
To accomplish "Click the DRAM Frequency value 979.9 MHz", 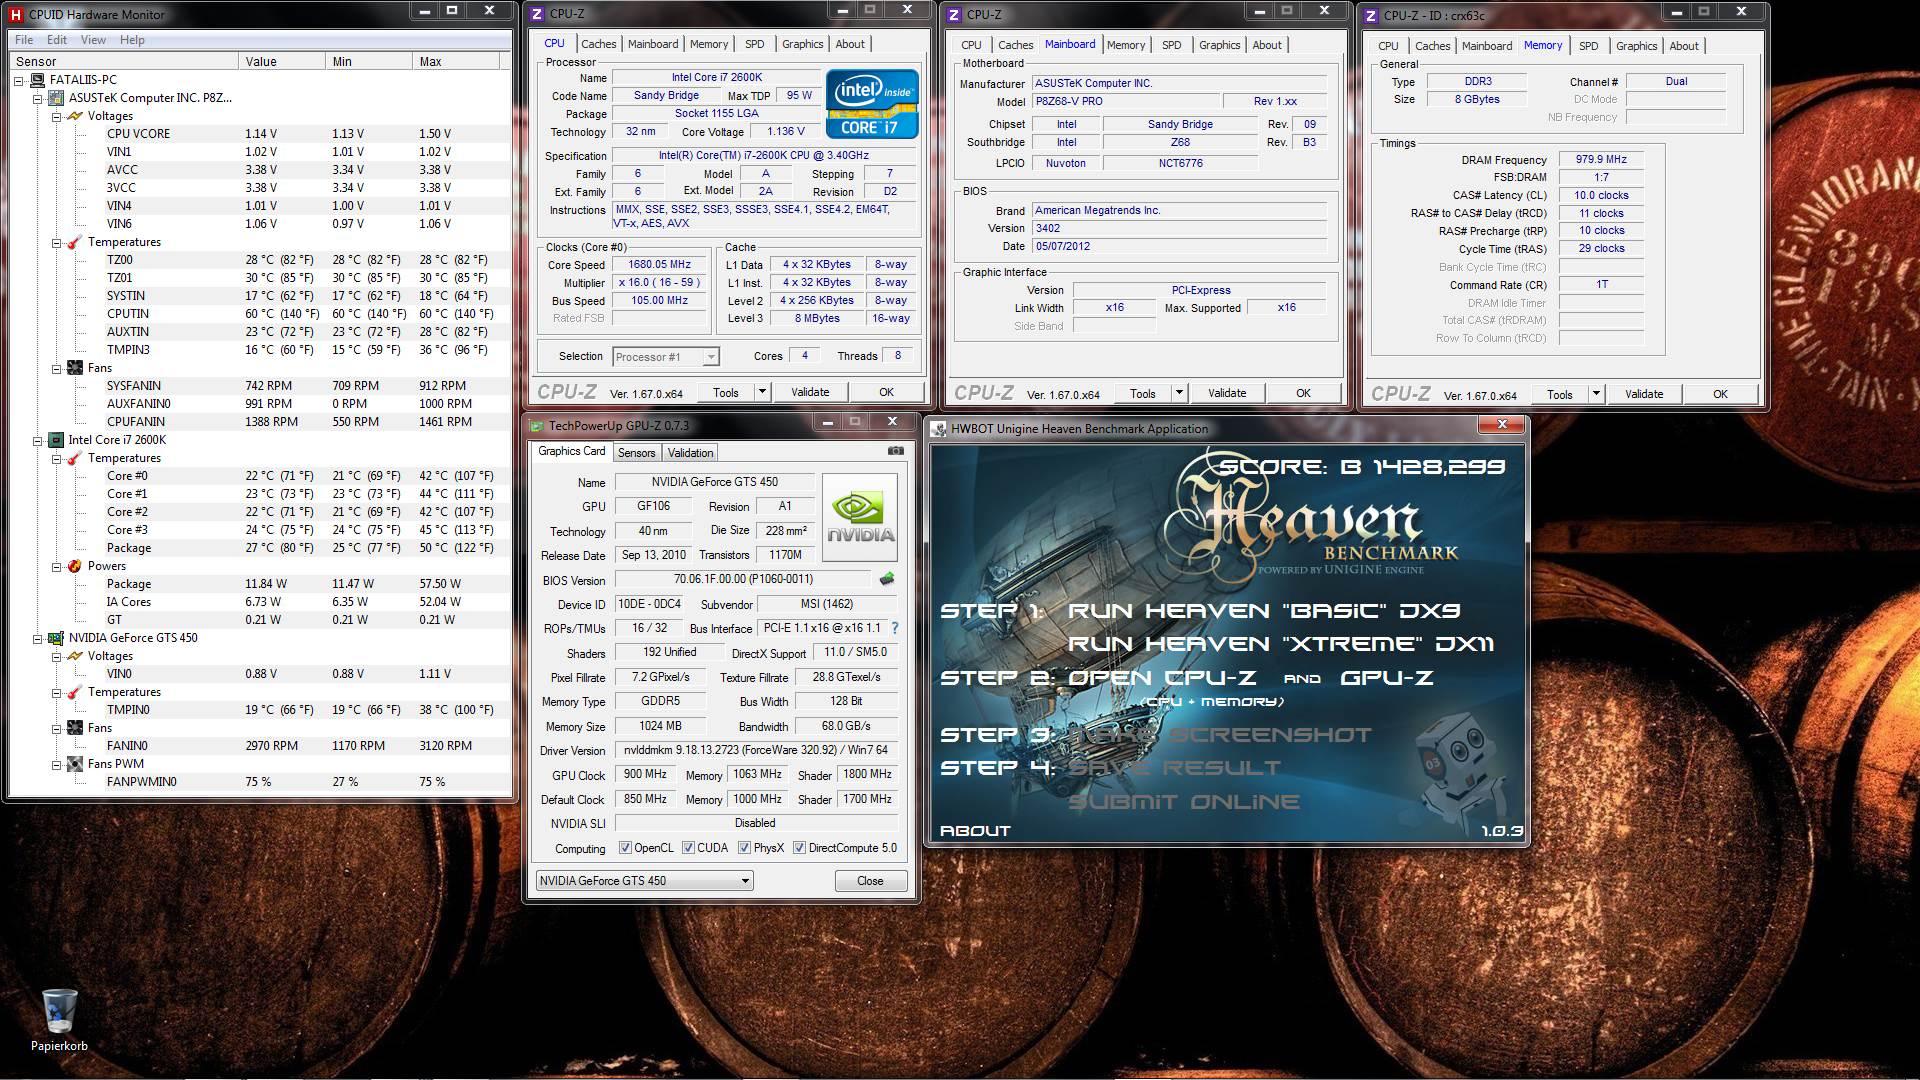I will 1601,159.
